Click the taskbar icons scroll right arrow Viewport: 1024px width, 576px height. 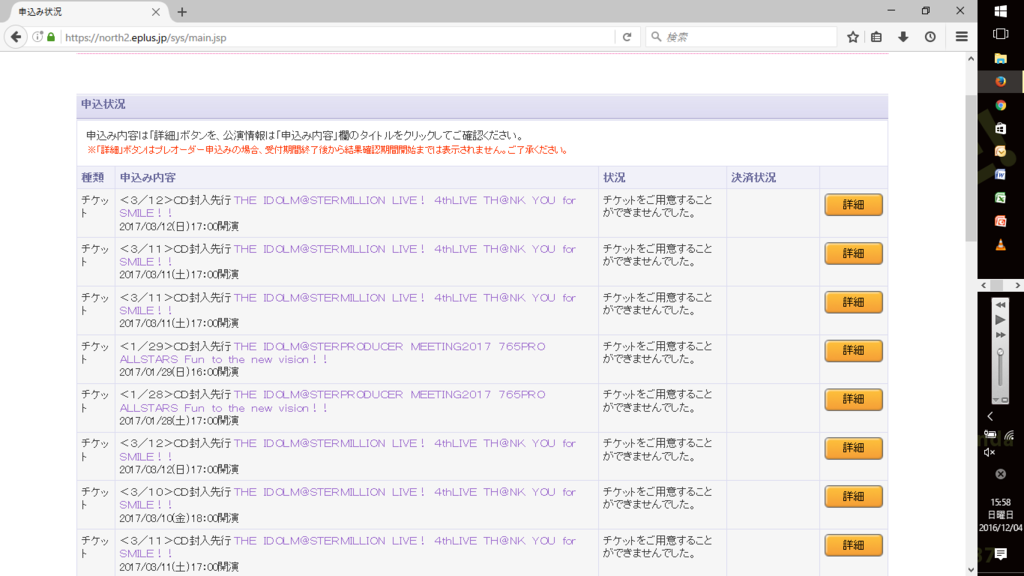click(x=1017, y=285)
